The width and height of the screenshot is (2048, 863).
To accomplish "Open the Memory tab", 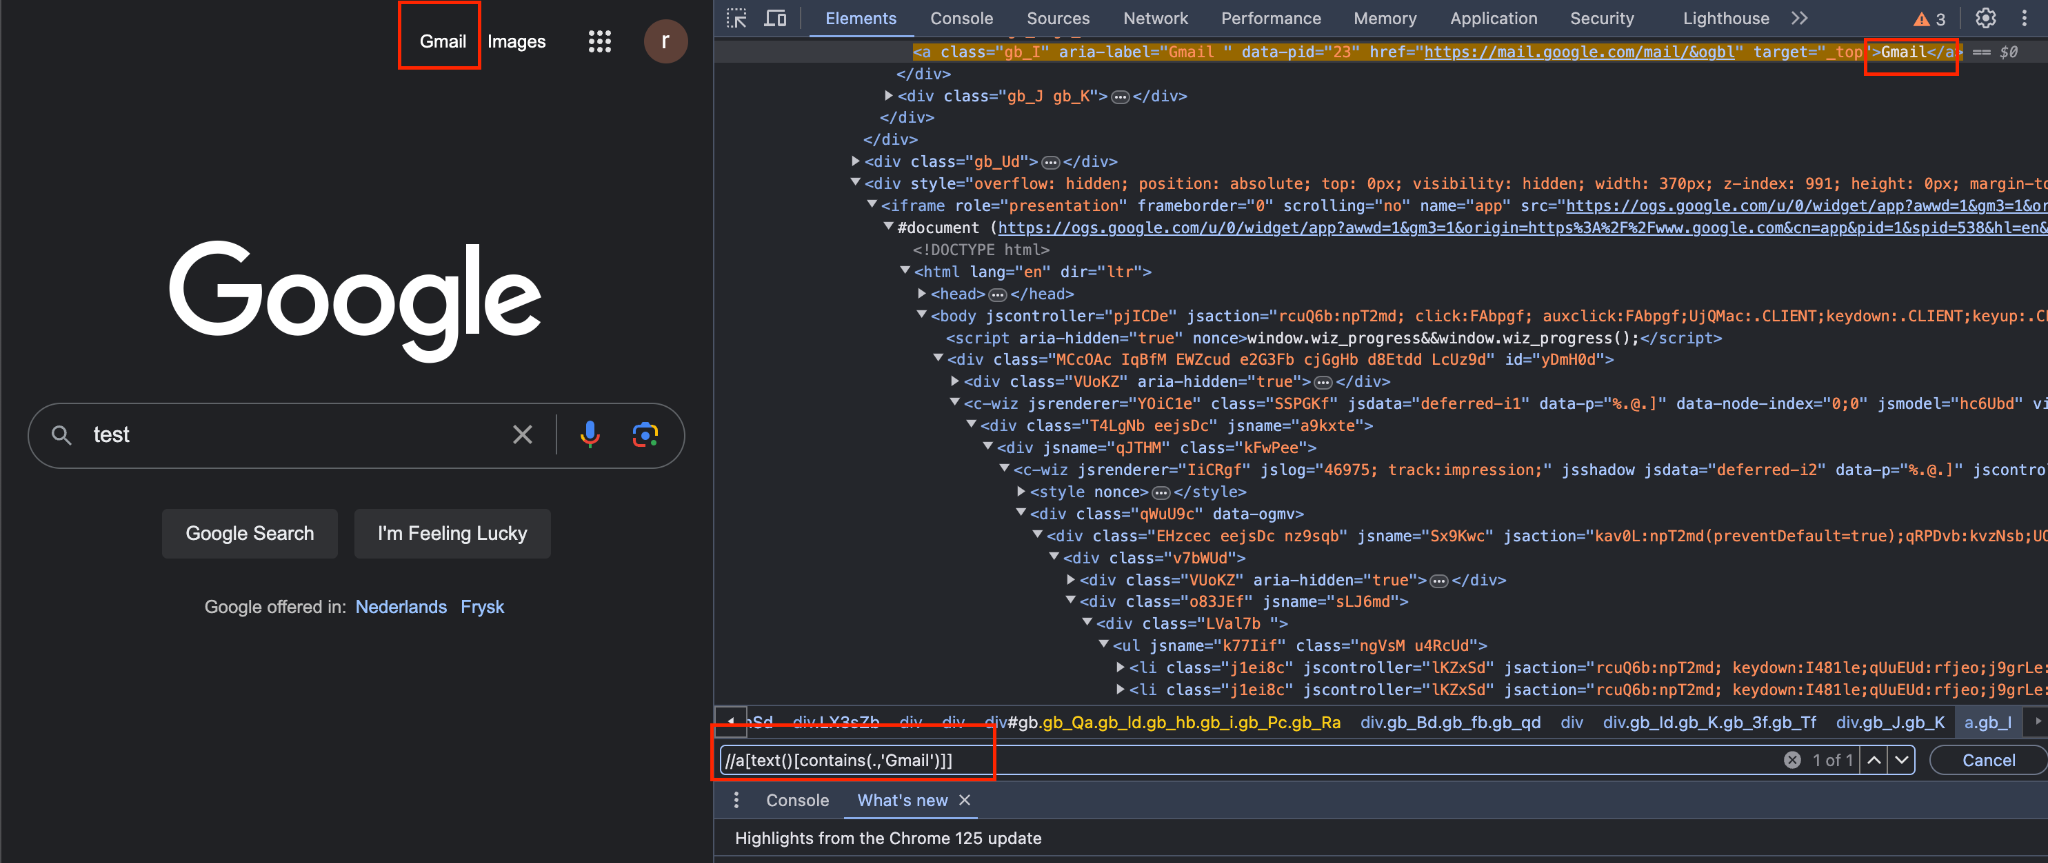I will (1385, 18).
